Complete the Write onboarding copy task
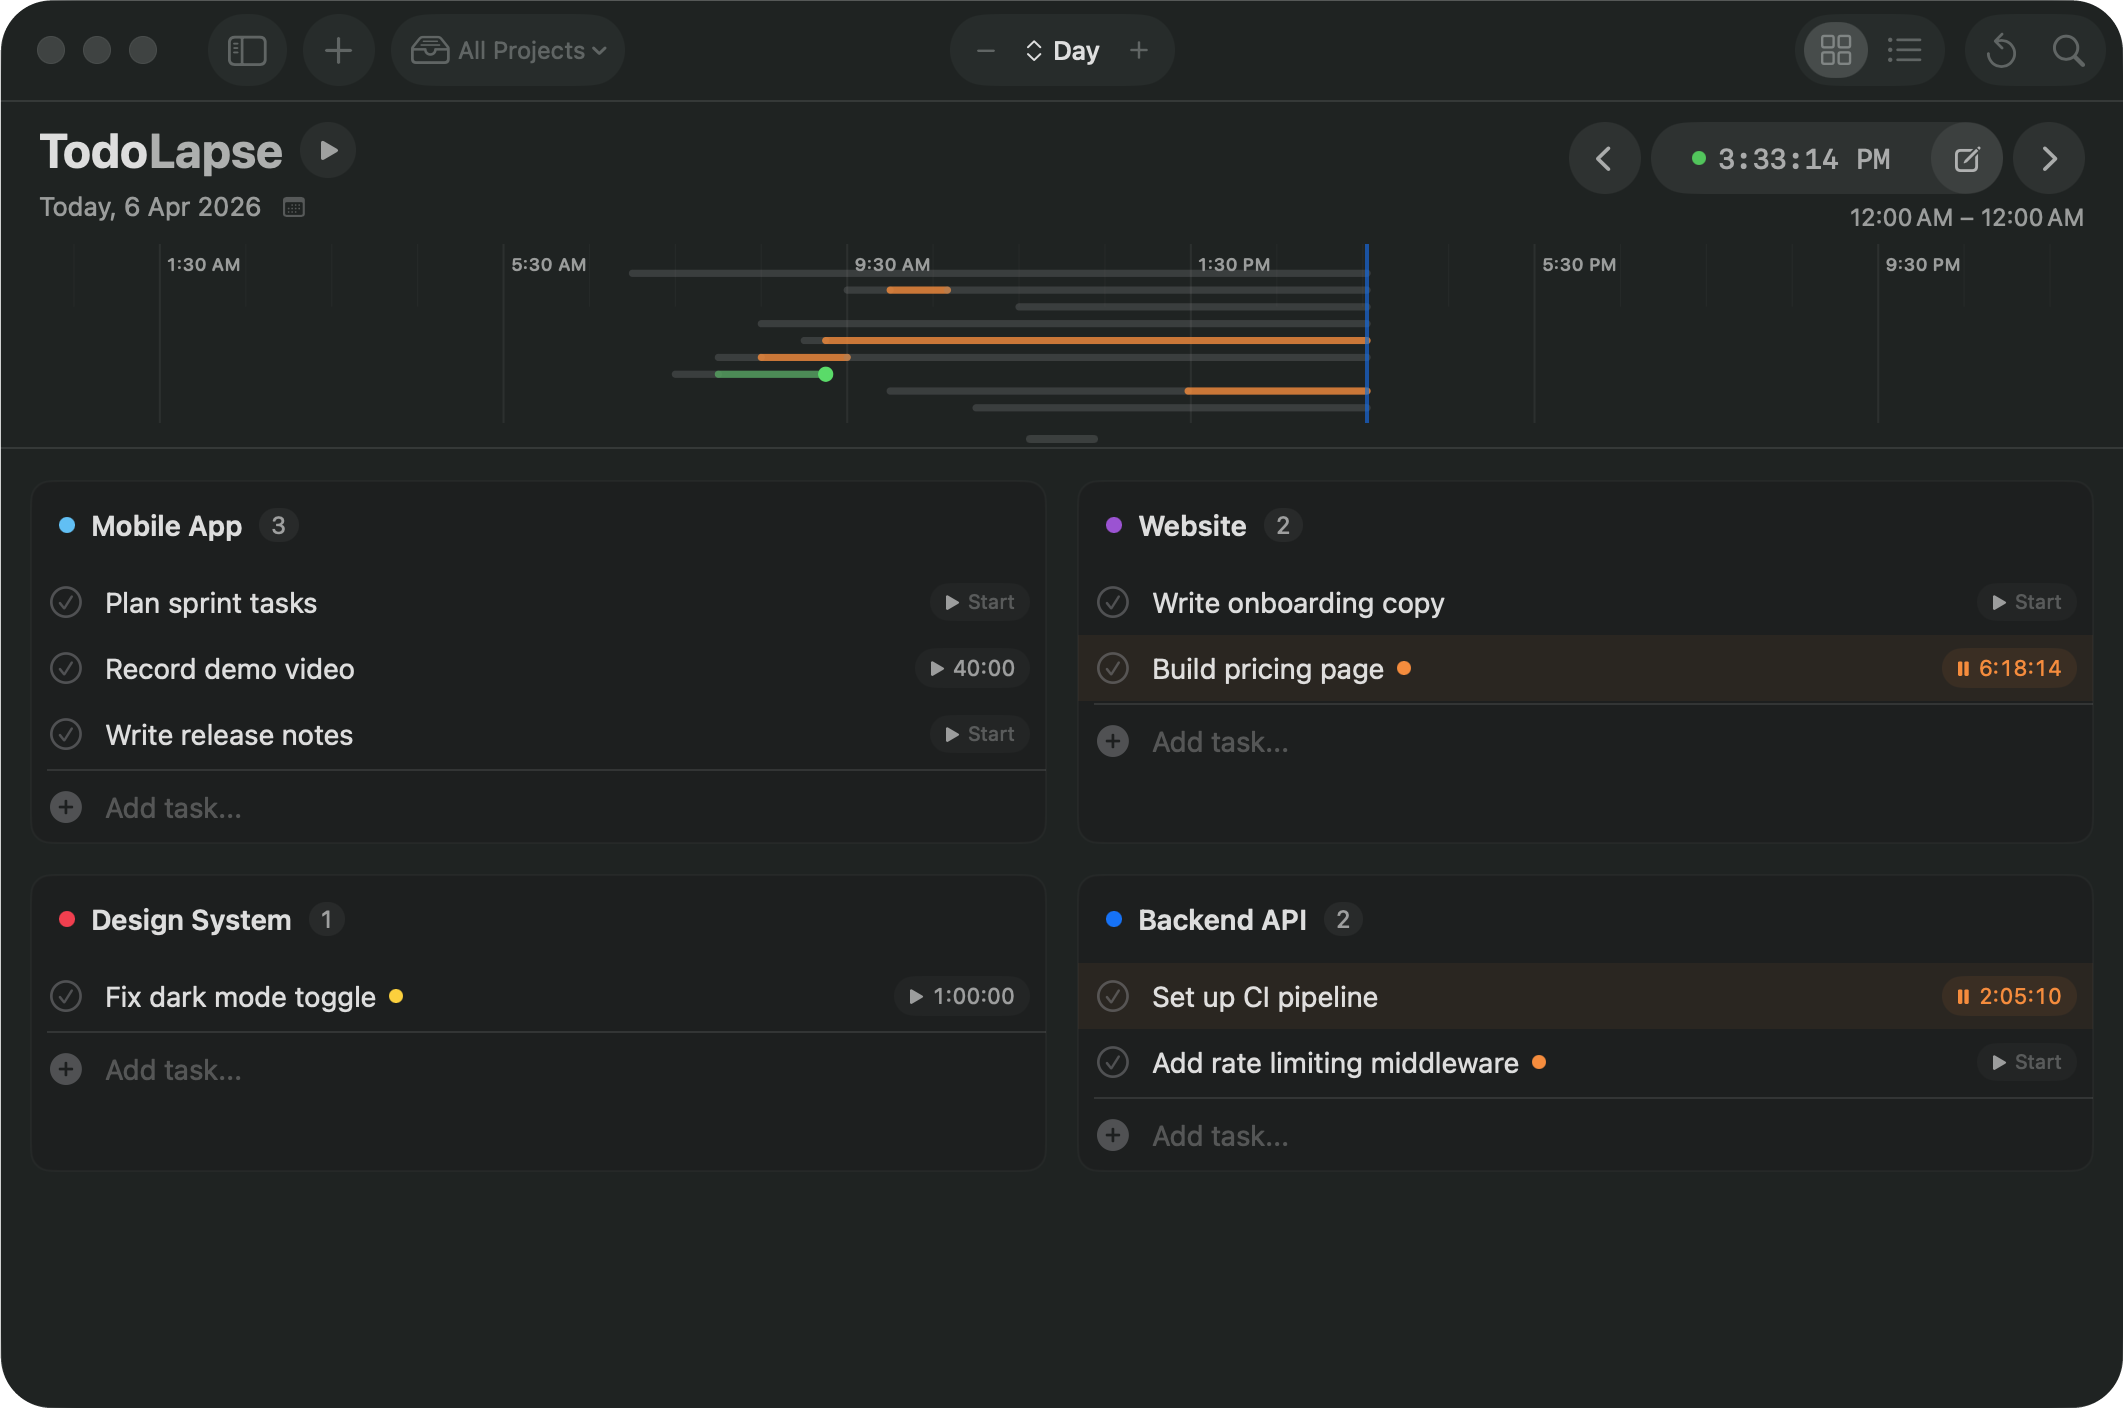Screen dimensions: 2123x1408 click(1113, 603)
